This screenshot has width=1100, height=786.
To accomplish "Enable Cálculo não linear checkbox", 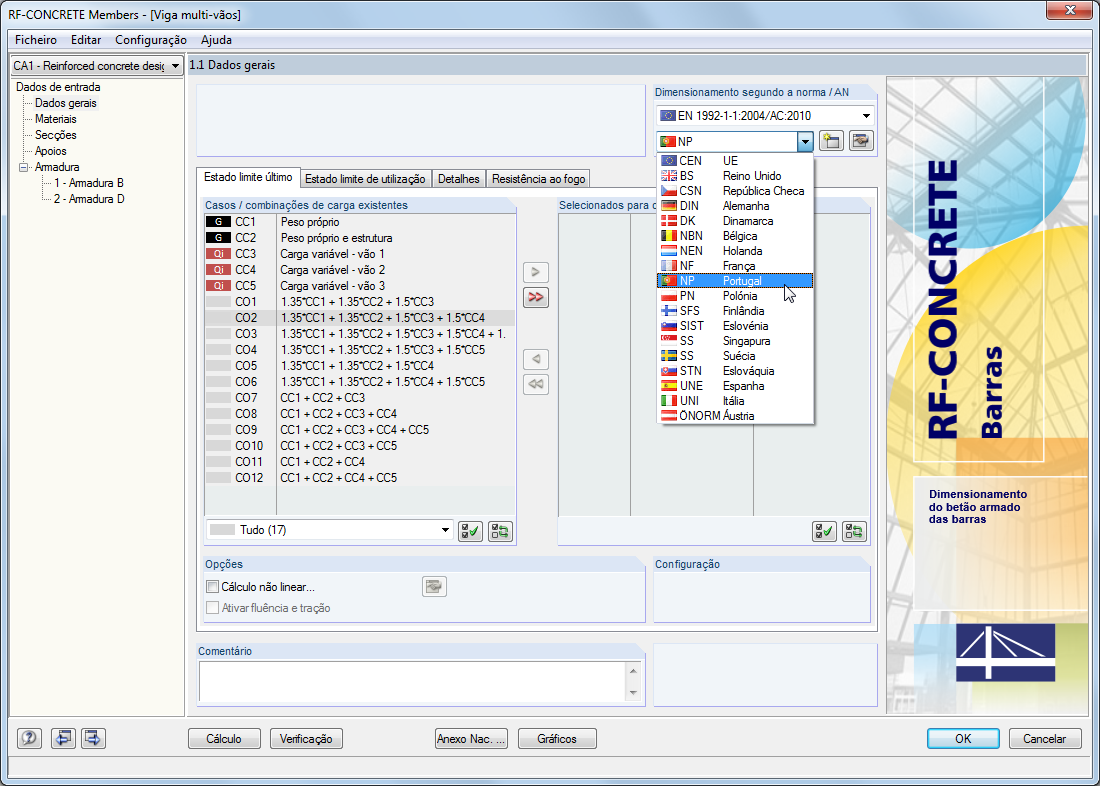I will click(x=213, y=587).
